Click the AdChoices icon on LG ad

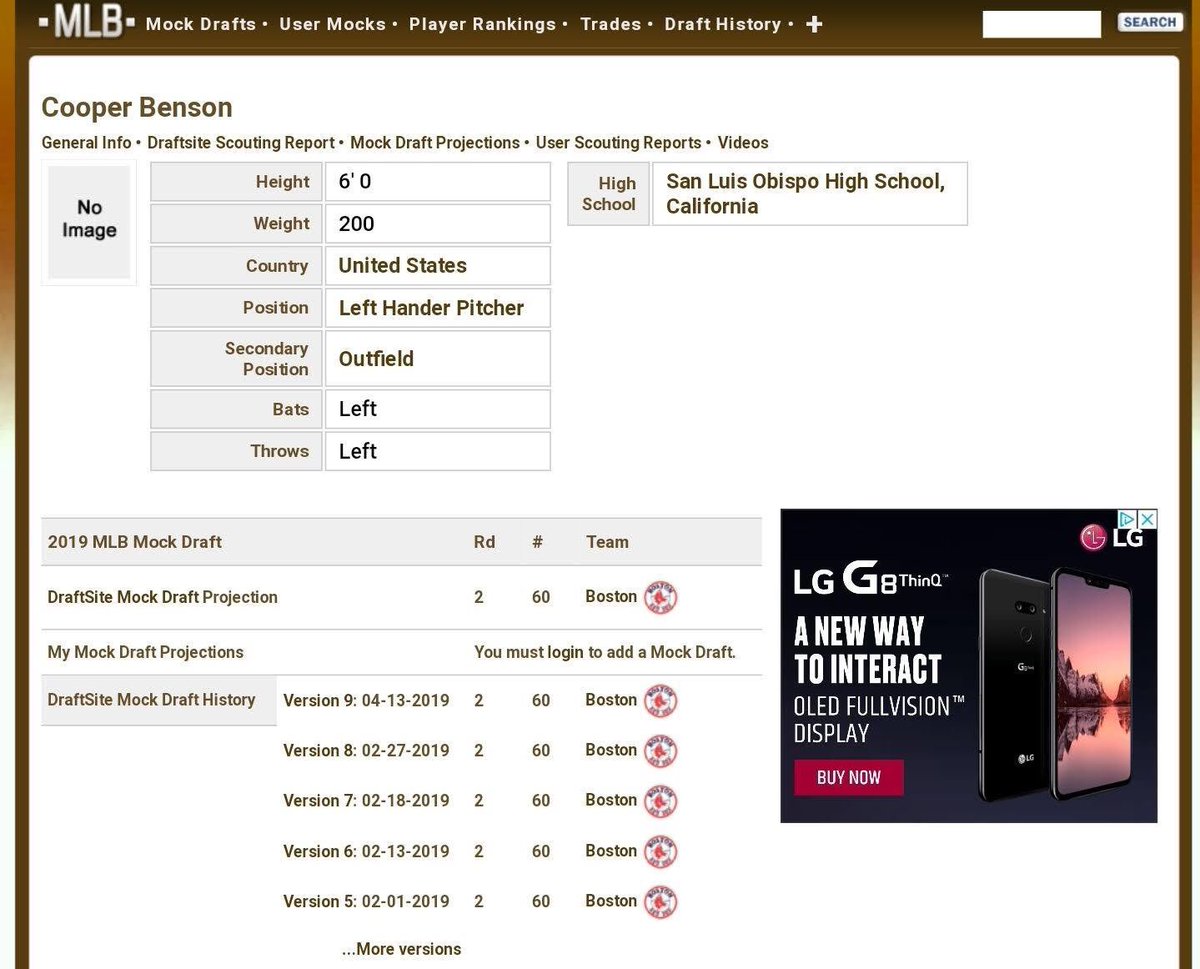(x=1127, y=519)
